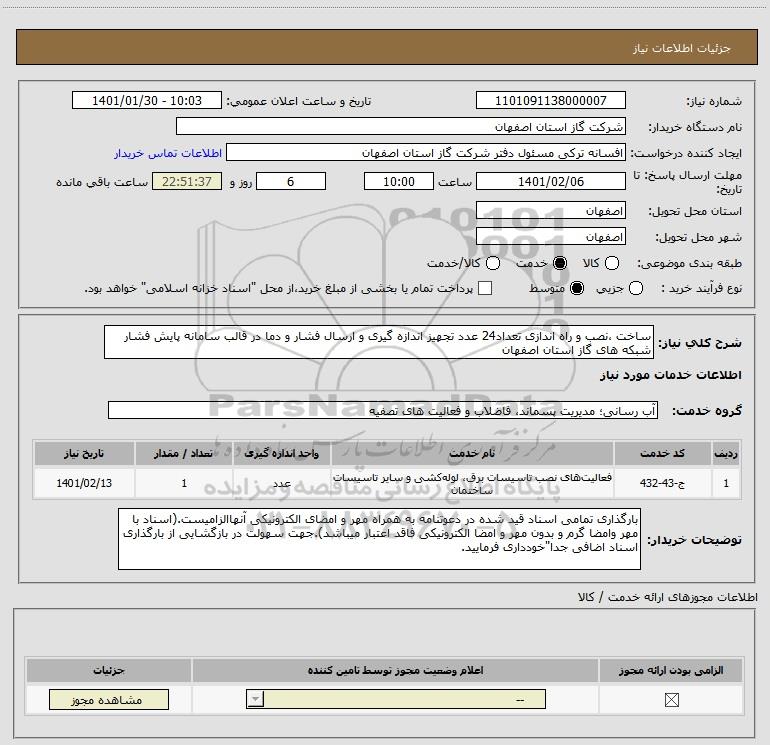Click the service group field آب رسانی
Screen dimensions: 770x745
pos(383,411)
